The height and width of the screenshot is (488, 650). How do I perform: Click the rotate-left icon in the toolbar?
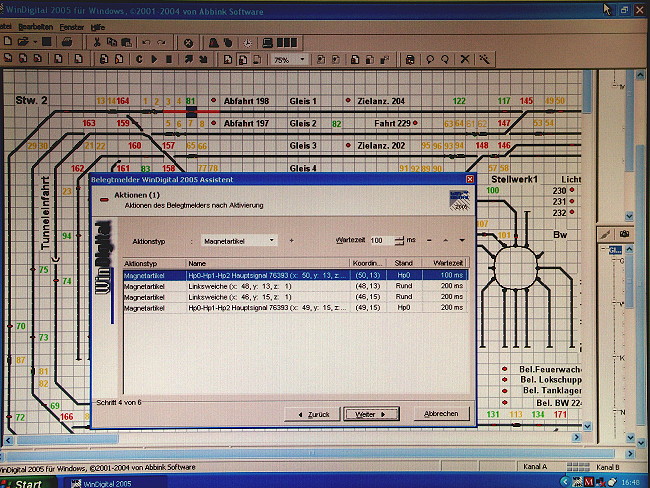click(430, 60)
